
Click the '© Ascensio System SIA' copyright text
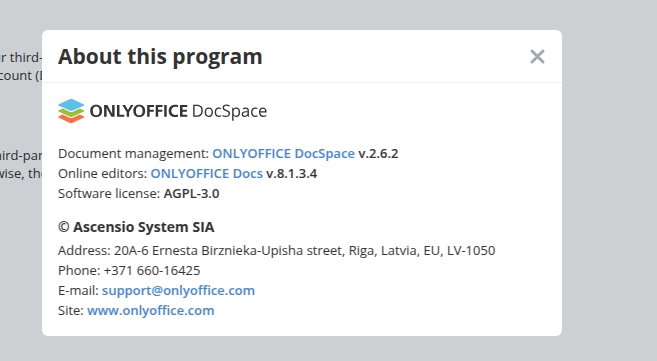click(x=136, y=227)
